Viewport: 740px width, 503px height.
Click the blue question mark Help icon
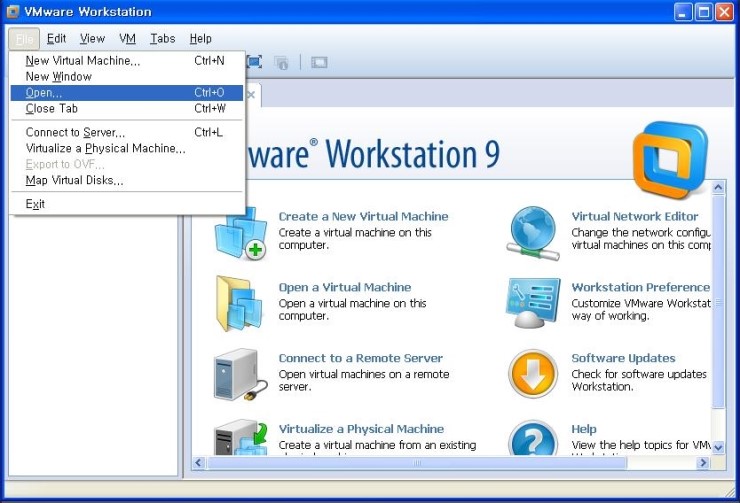pyautogui.click(x=533, y=440)
